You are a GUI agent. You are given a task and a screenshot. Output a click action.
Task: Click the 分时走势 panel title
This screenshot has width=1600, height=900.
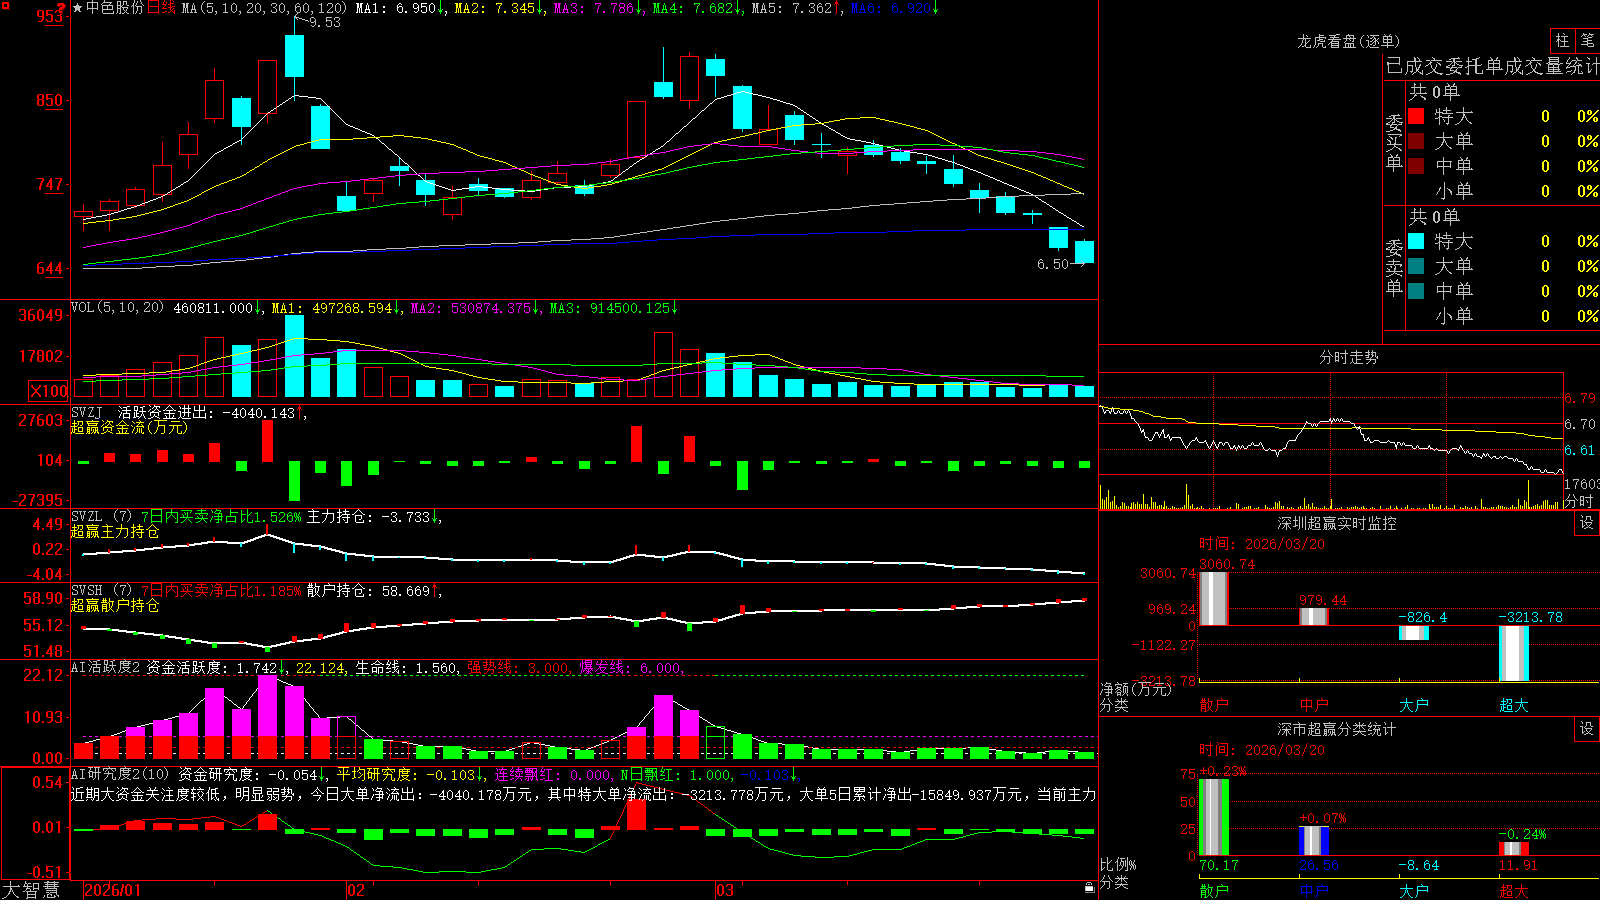point(1349,357)
